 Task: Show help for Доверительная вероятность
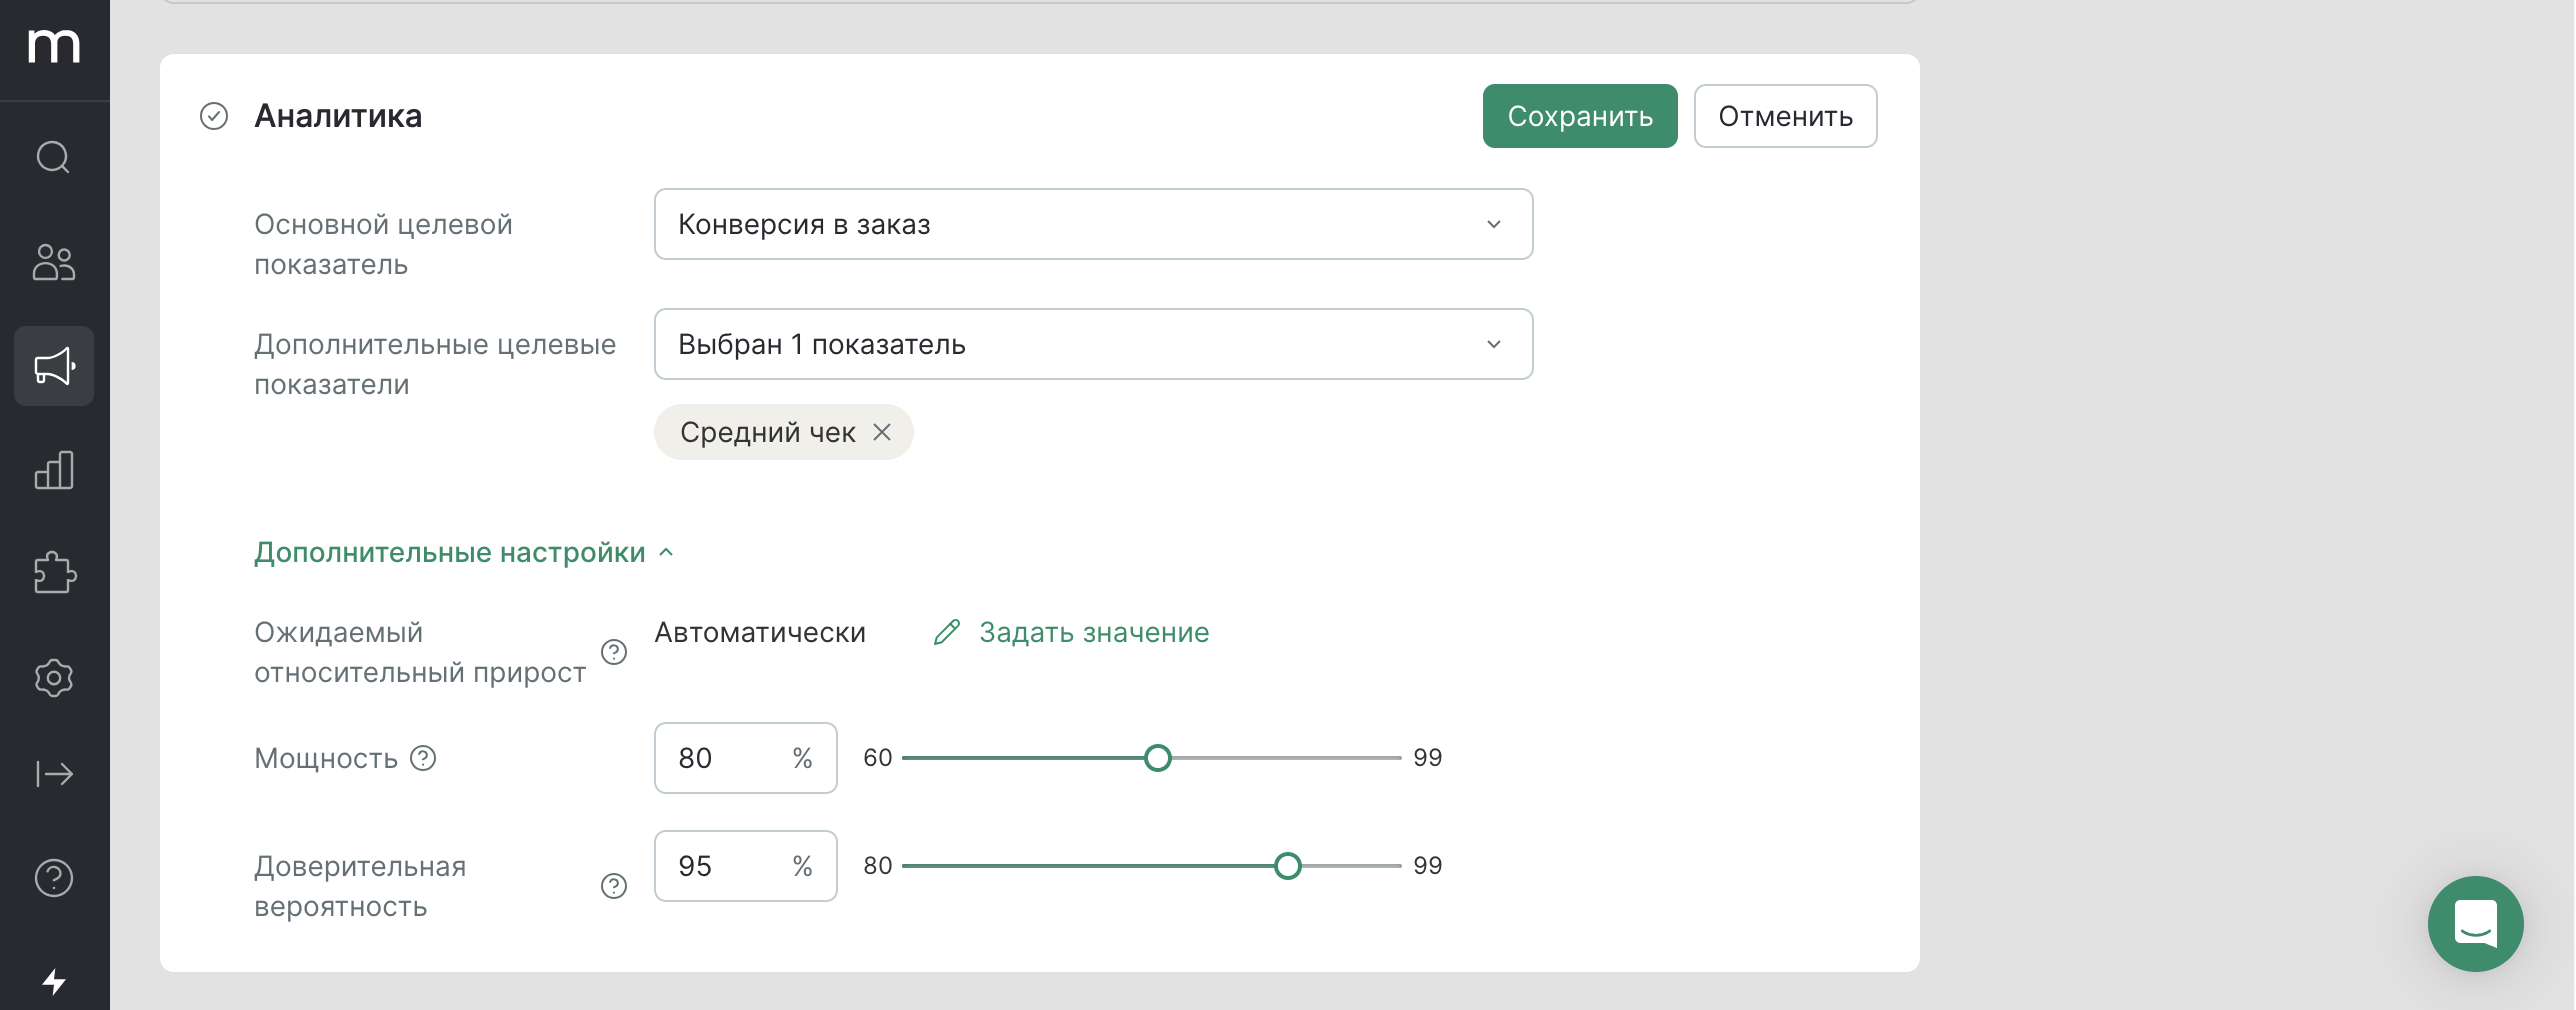click(614, 886)
